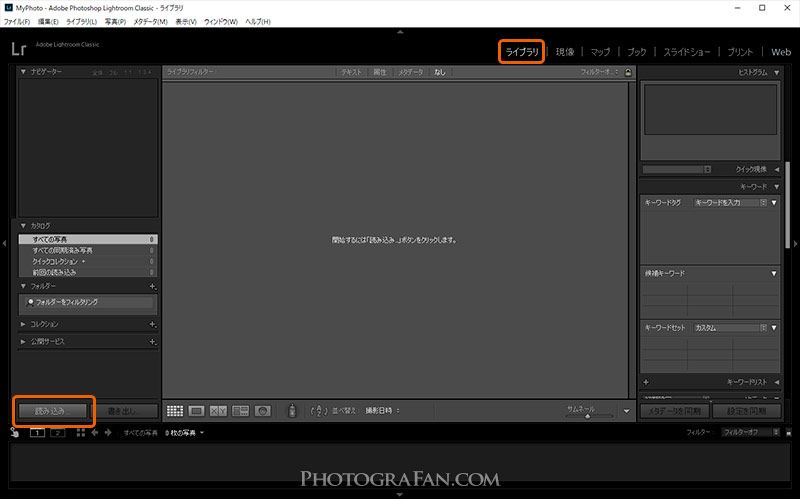Collapse the Folders panel
The width and height of the screenshot is (800, 499).
(23, 286)
